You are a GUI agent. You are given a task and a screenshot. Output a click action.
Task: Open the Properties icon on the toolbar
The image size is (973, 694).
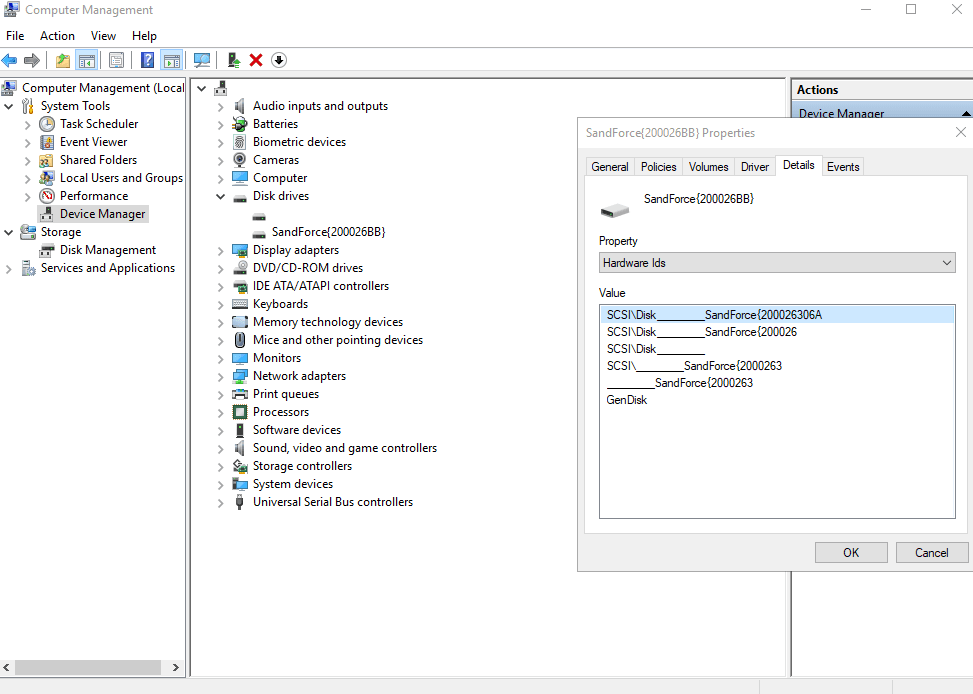tap(116, 60)
